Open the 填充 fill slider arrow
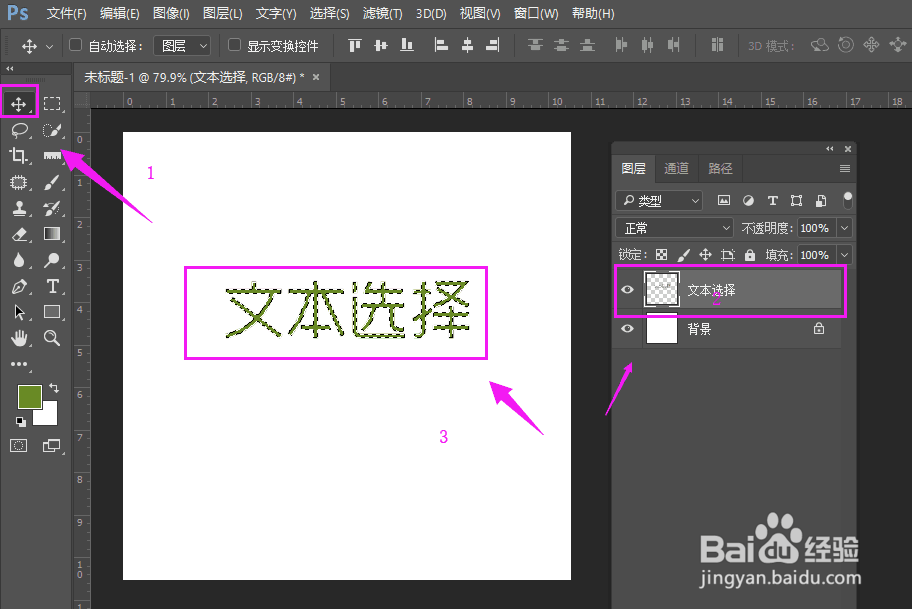The width and height of the screenshot is (912, 609). (845, 255)
